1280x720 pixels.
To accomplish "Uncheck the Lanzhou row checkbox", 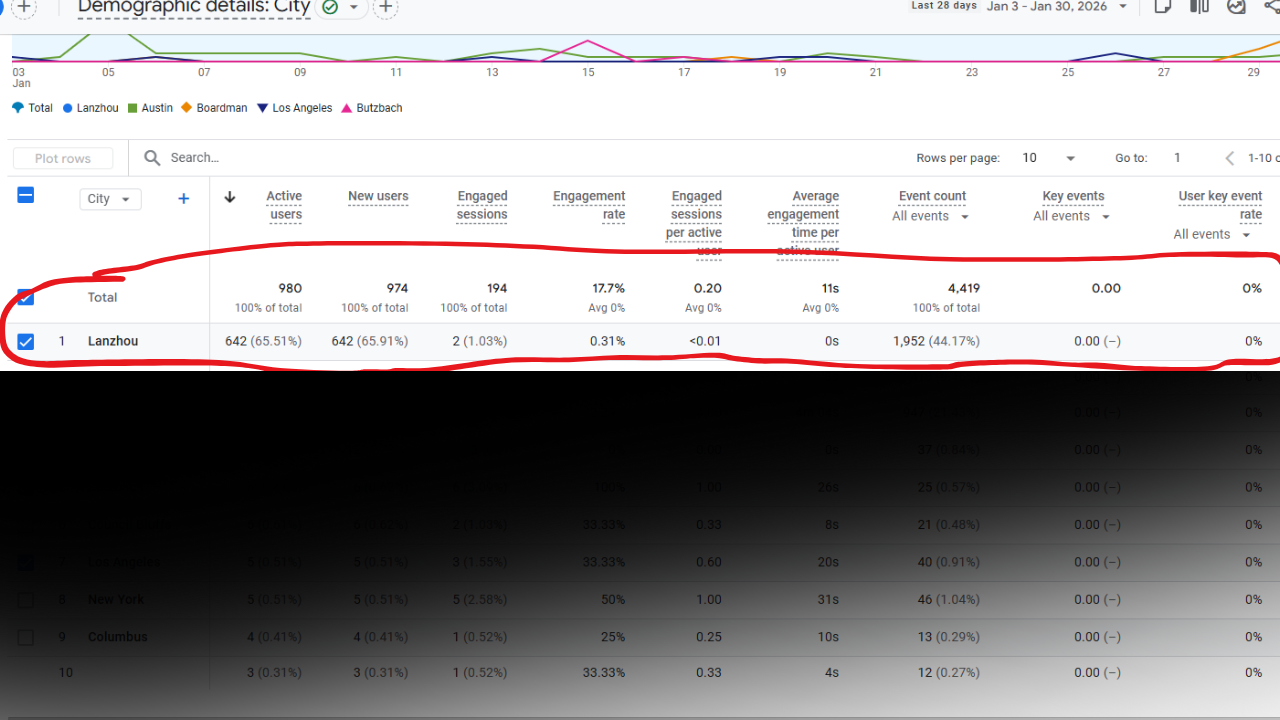I will click(26, 341).
